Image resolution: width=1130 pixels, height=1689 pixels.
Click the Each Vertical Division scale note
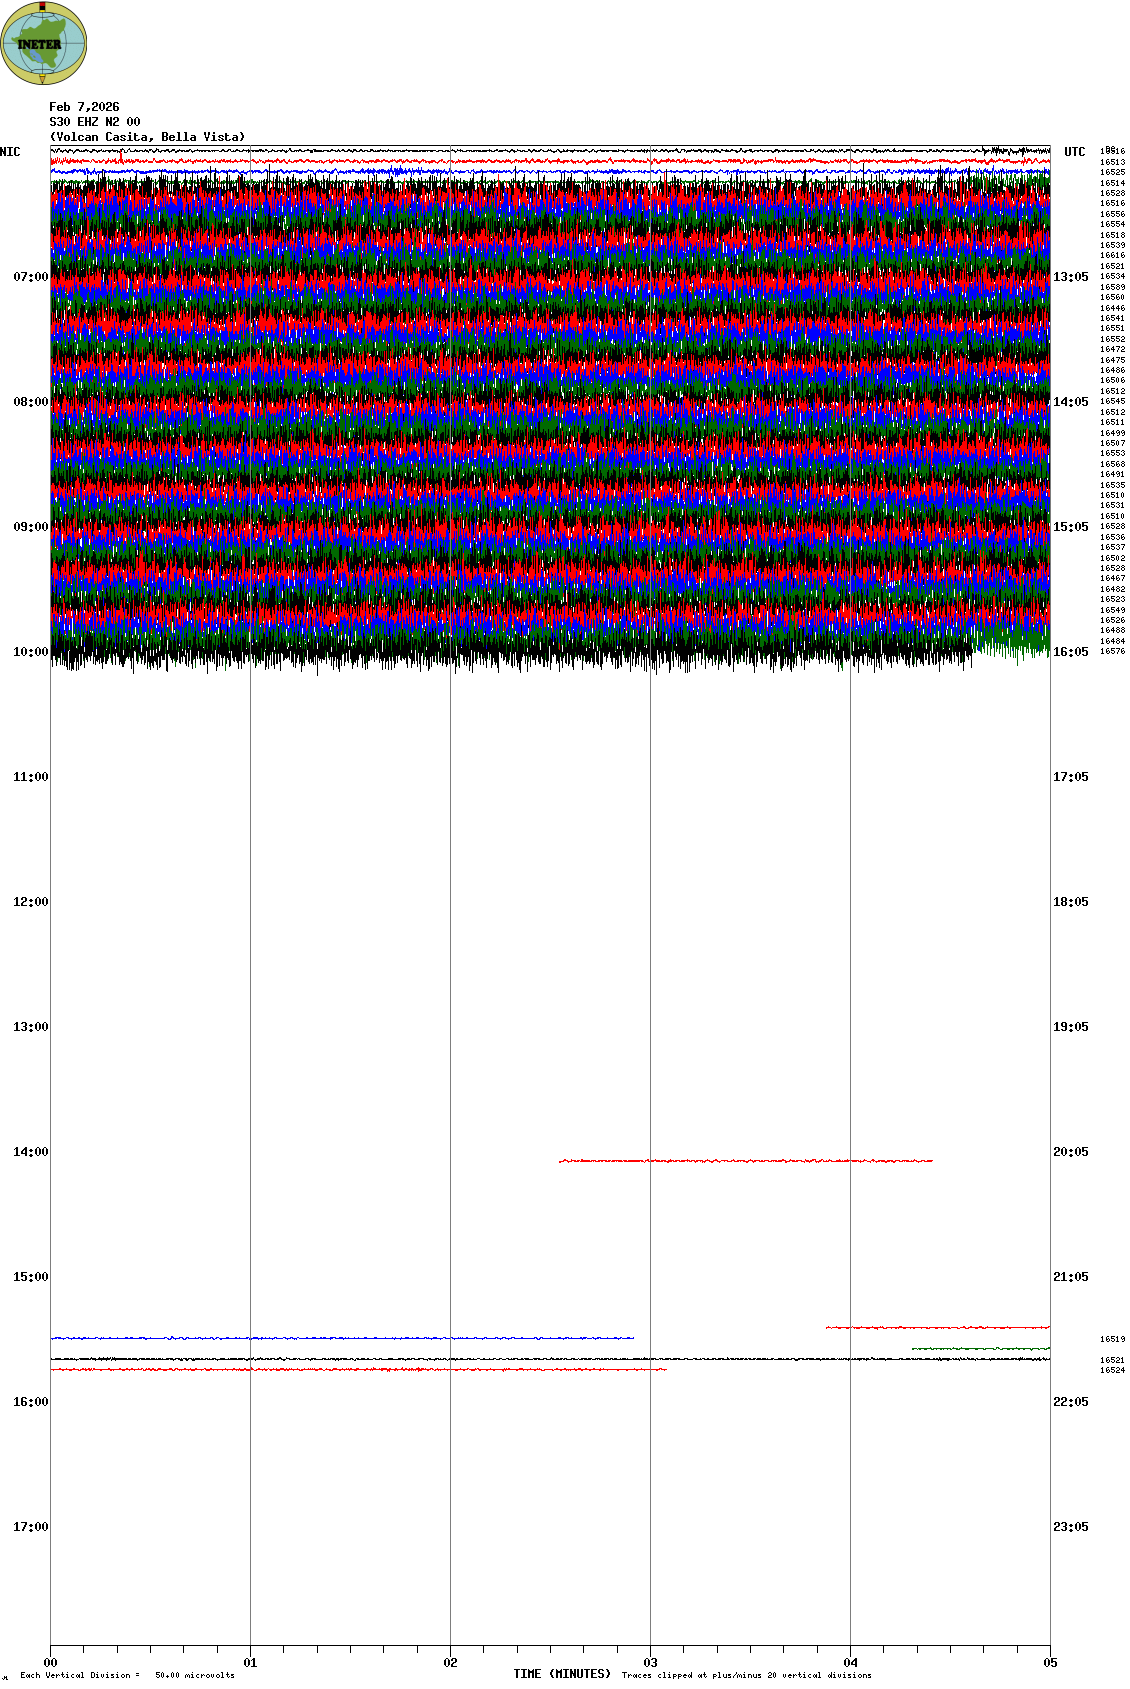click(x=127, y=1675)
